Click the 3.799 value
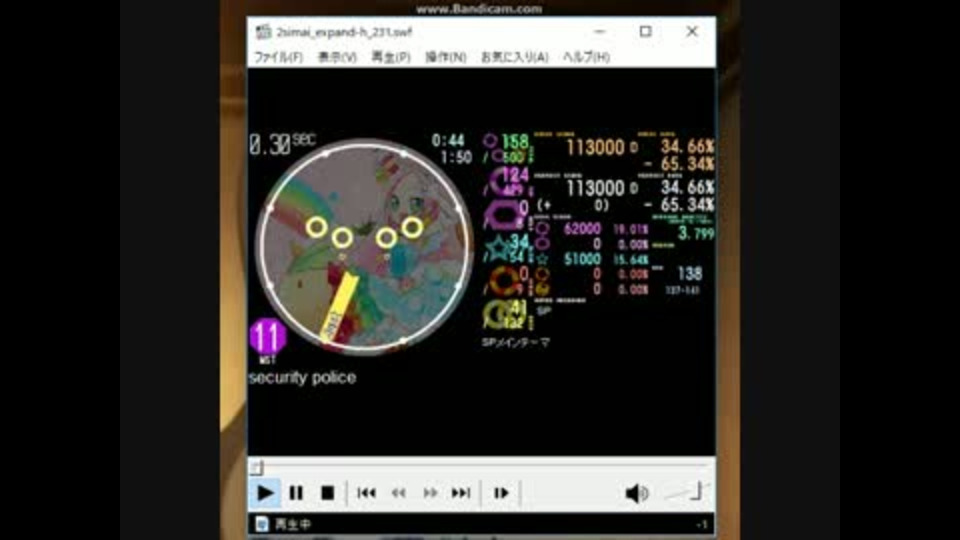 [x=696, y=233]
